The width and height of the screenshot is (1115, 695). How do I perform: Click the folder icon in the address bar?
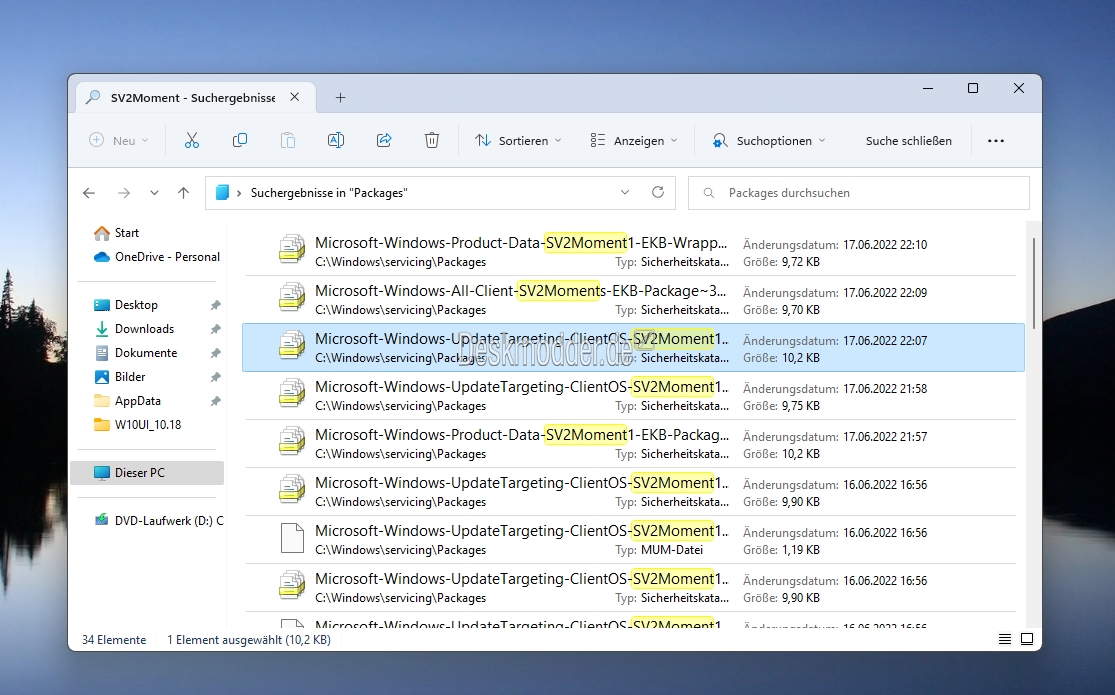coord(223,193)
